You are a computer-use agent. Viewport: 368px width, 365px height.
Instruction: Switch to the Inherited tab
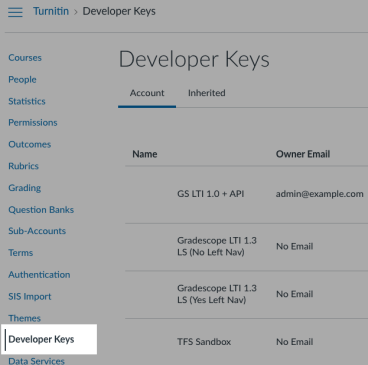207,93
